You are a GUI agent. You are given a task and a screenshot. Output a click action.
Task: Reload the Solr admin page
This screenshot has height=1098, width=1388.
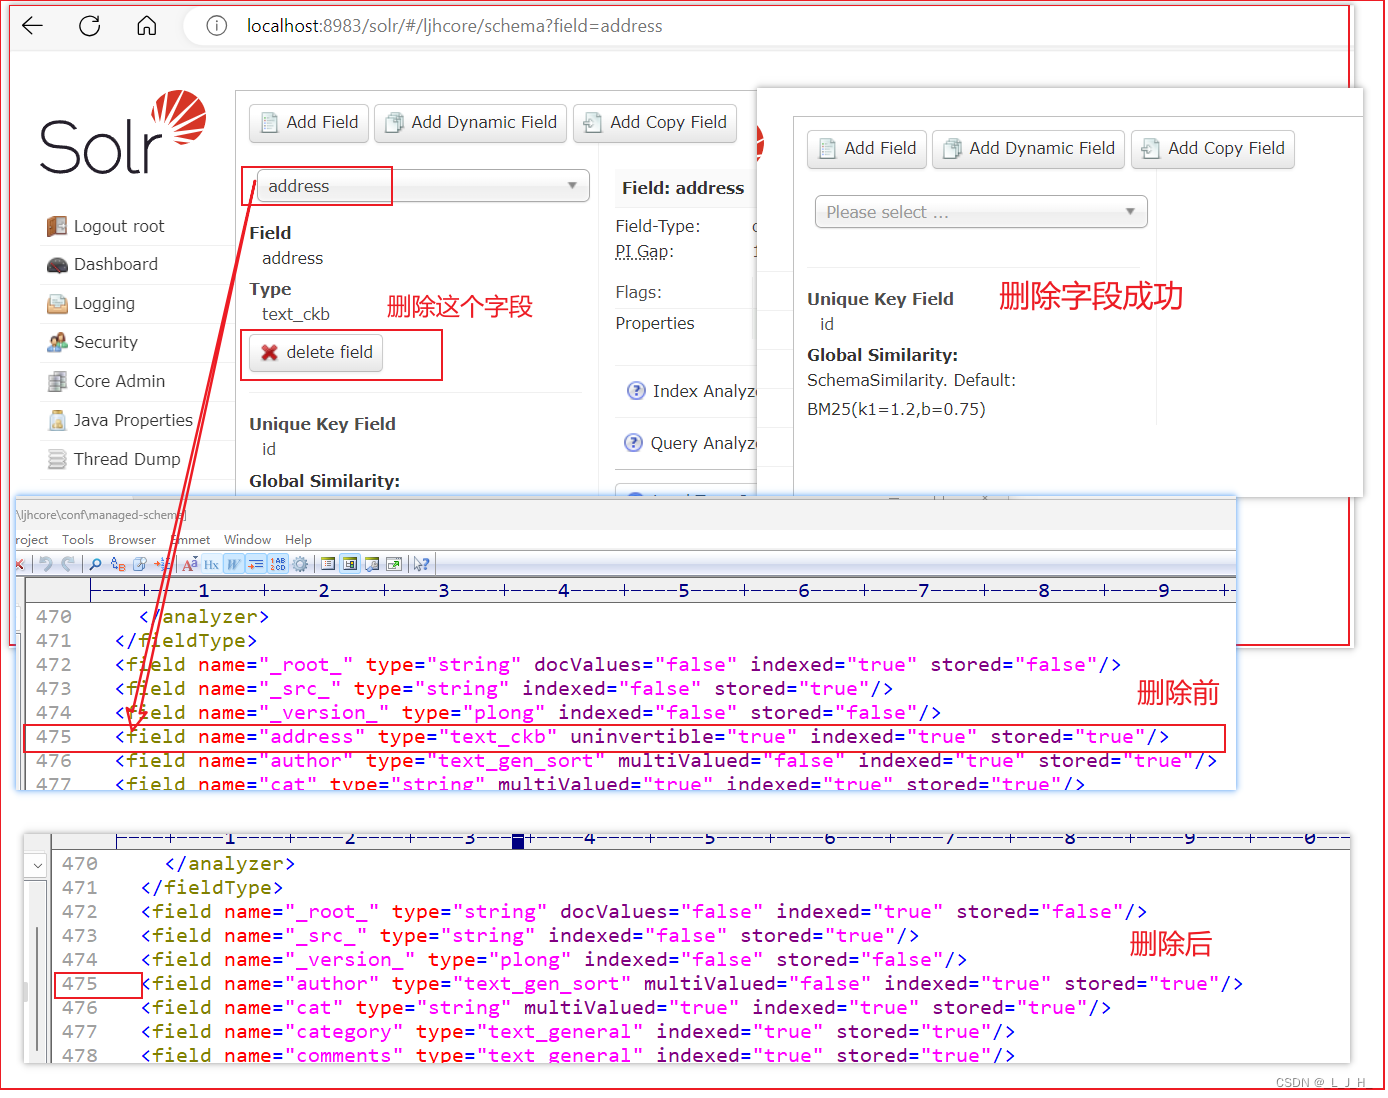[90, 26]
